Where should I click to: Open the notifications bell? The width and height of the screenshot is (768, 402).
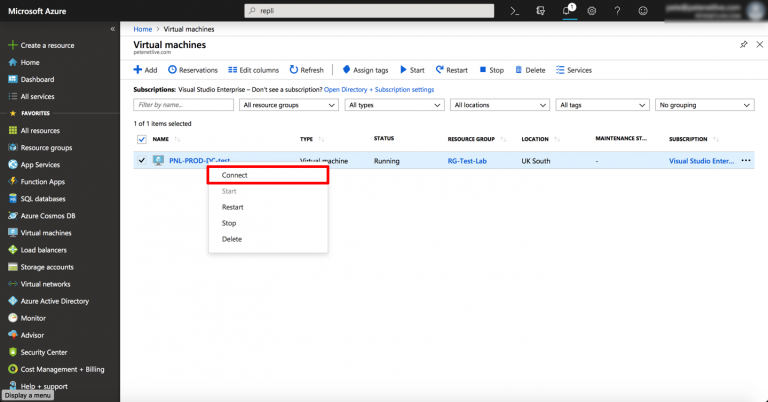pyautogui.click(x=567, y=11)
